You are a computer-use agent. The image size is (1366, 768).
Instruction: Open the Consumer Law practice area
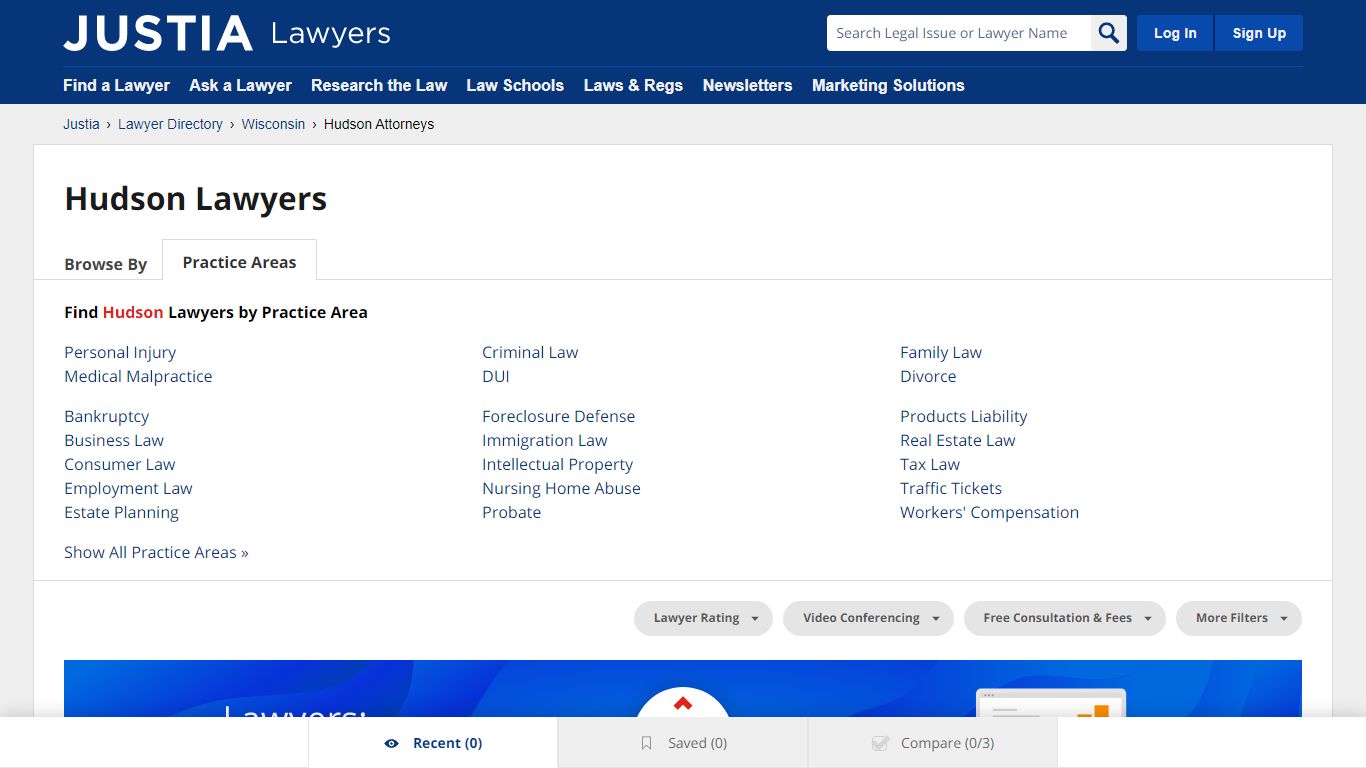119,464
